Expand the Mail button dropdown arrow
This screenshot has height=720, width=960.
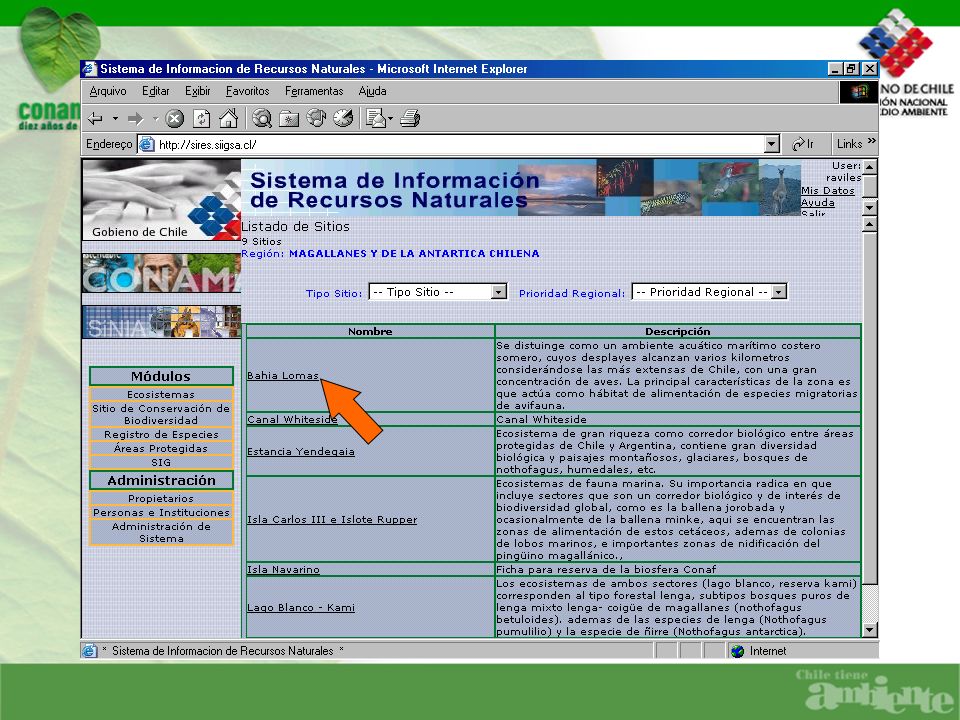[390, 119]
